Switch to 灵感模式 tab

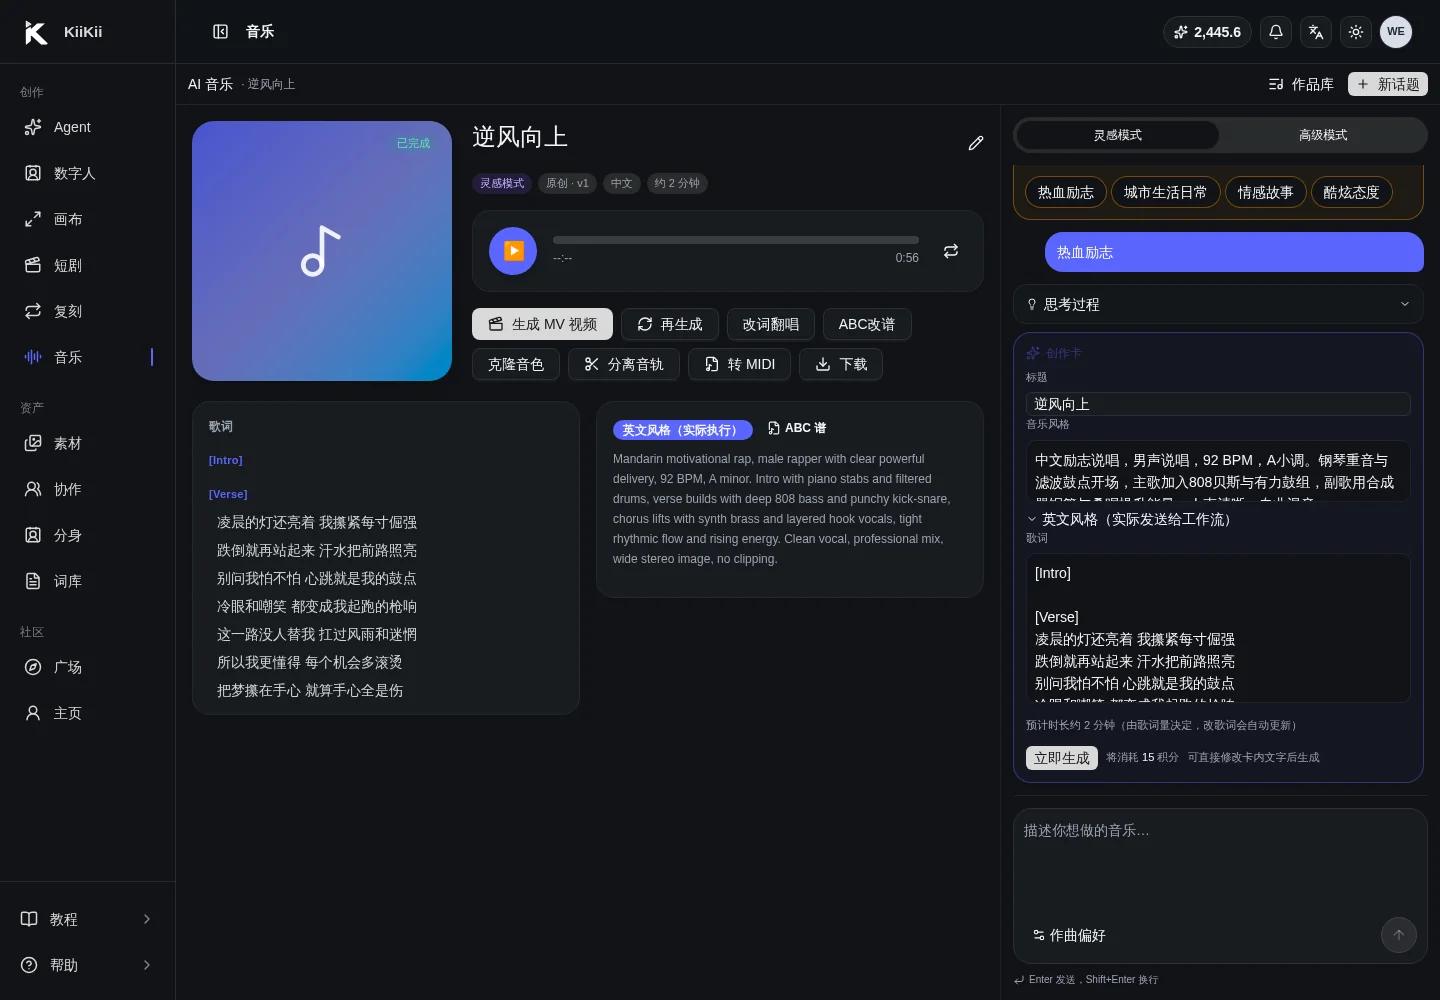click(x=1118, y=135)
